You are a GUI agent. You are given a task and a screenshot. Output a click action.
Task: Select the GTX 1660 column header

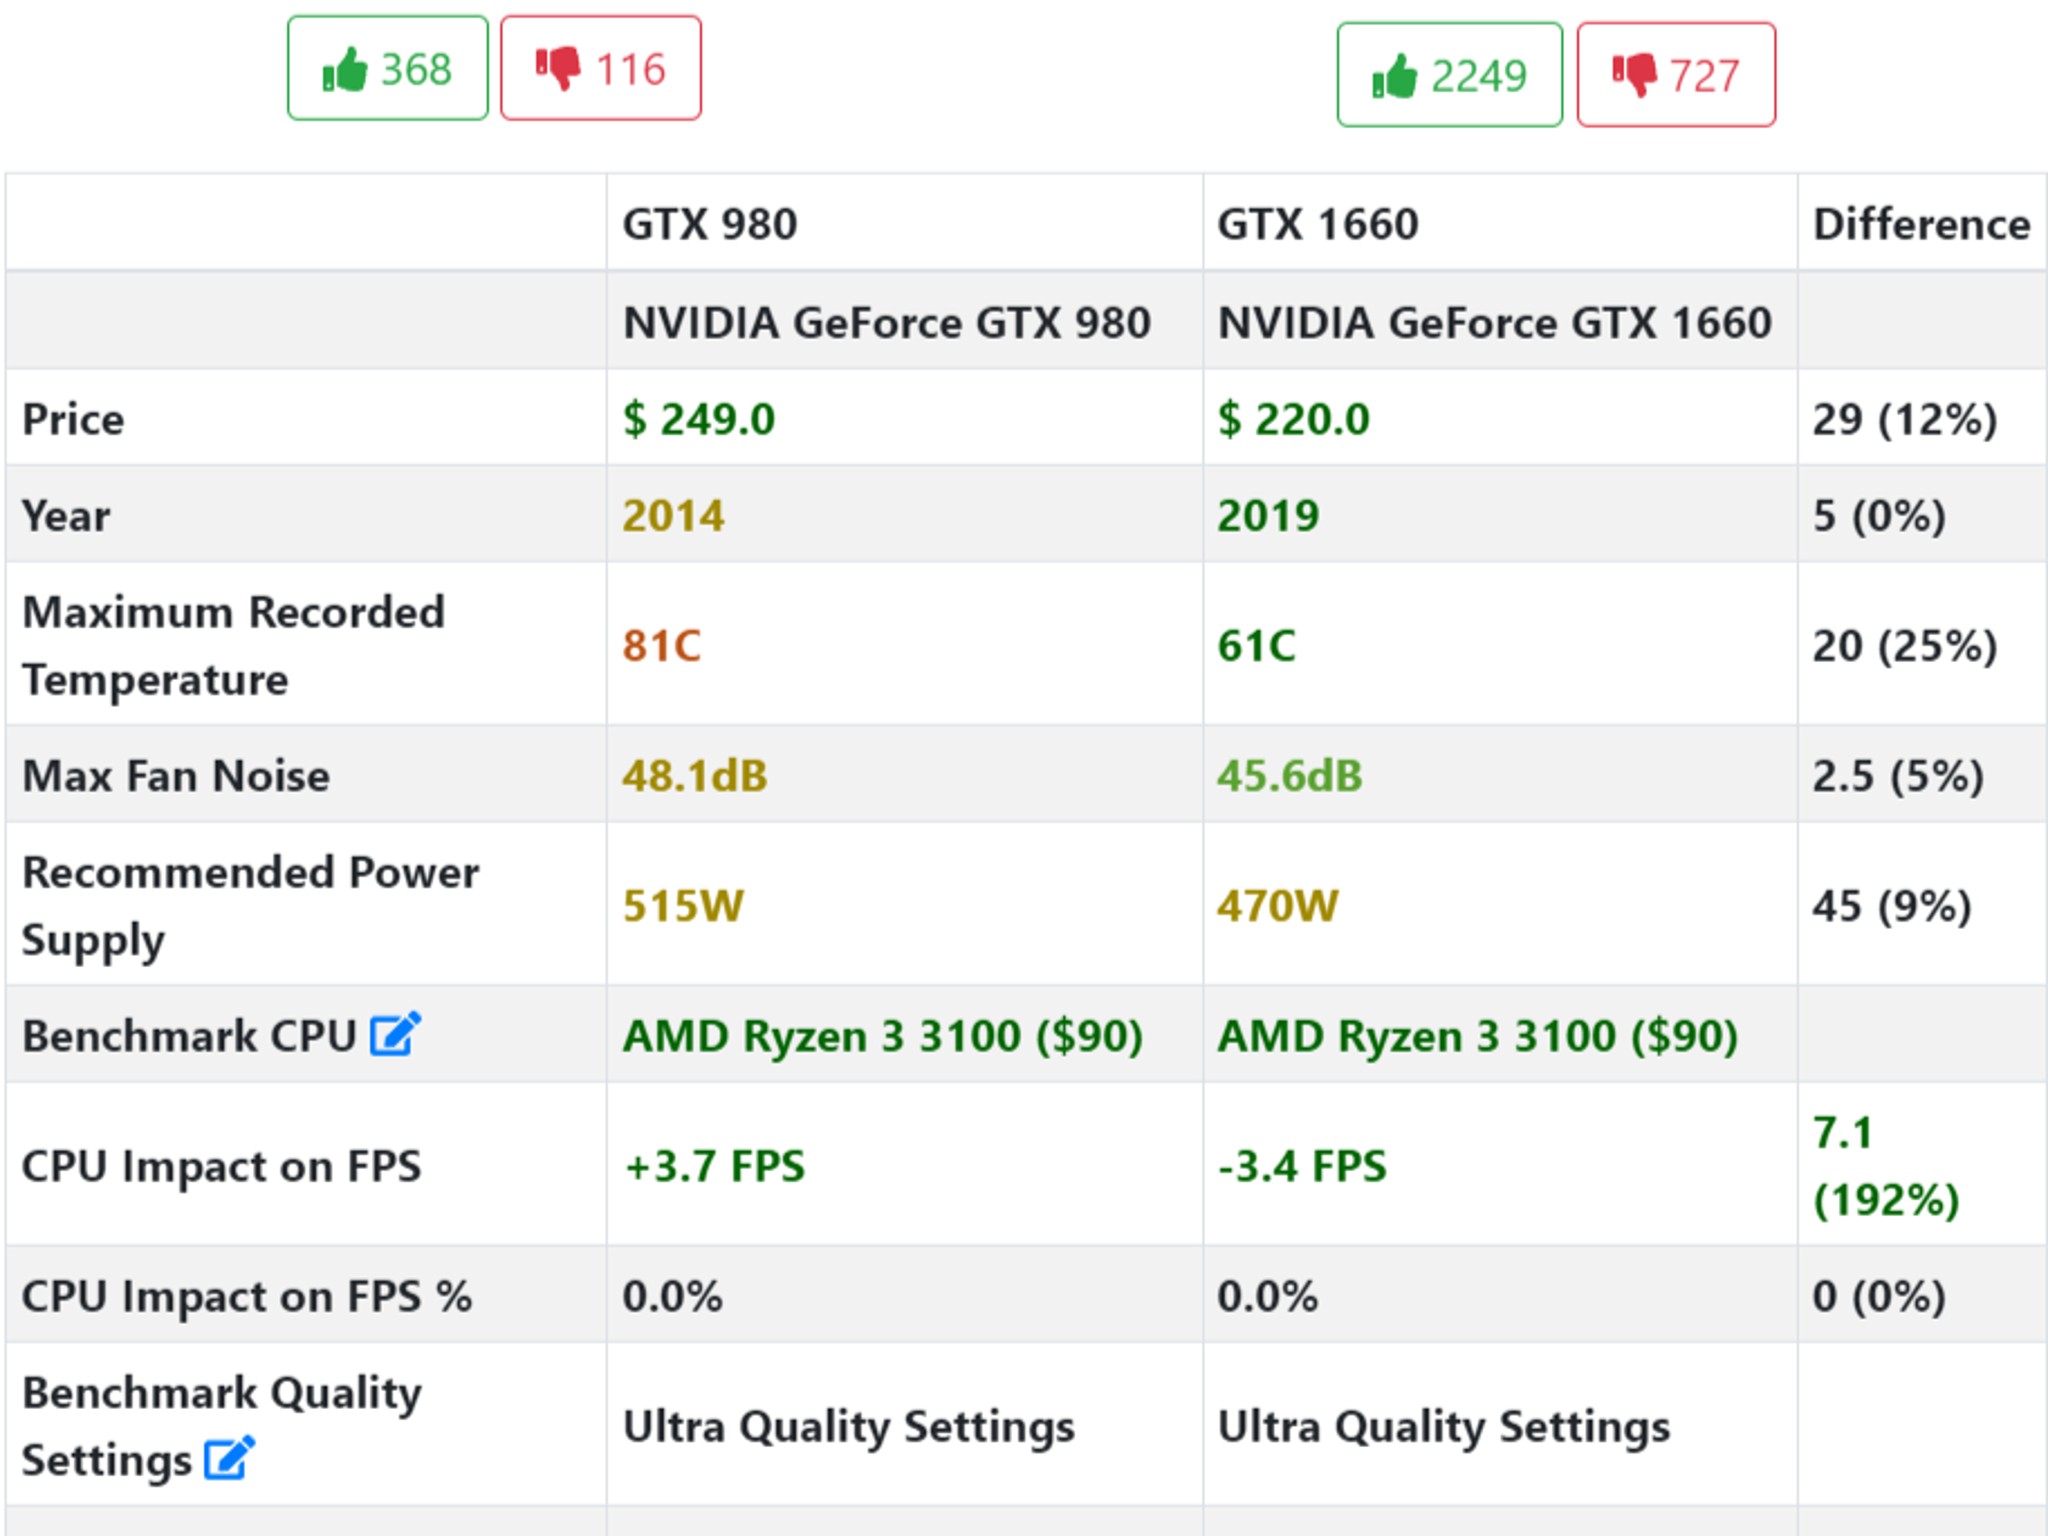click(x=1317, y=224)
